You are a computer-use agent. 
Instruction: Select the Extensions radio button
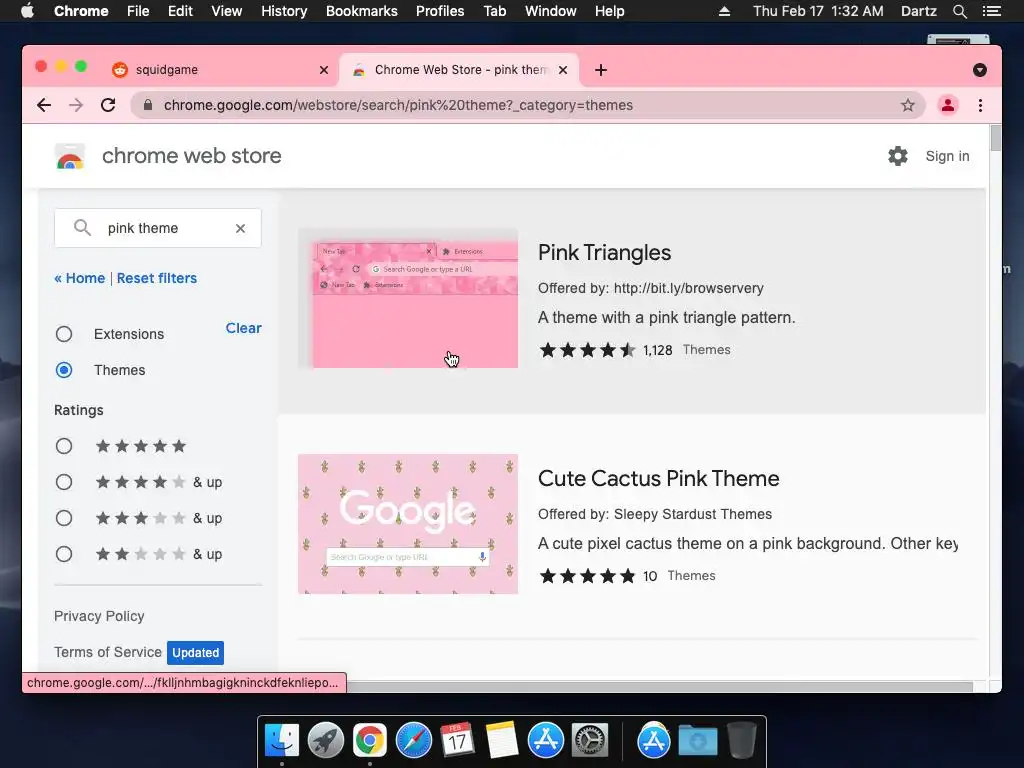click(64, 334)
